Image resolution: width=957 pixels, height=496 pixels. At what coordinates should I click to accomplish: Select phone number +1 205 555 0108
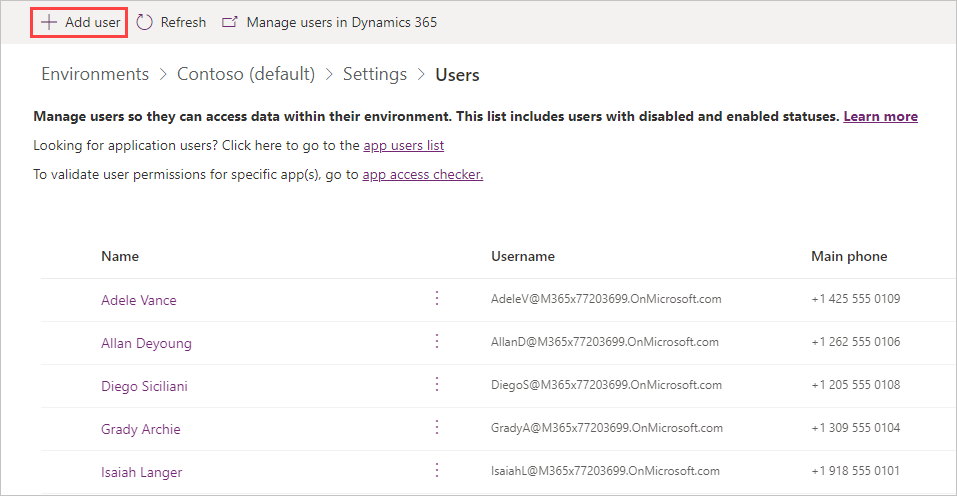pos(856,385)
